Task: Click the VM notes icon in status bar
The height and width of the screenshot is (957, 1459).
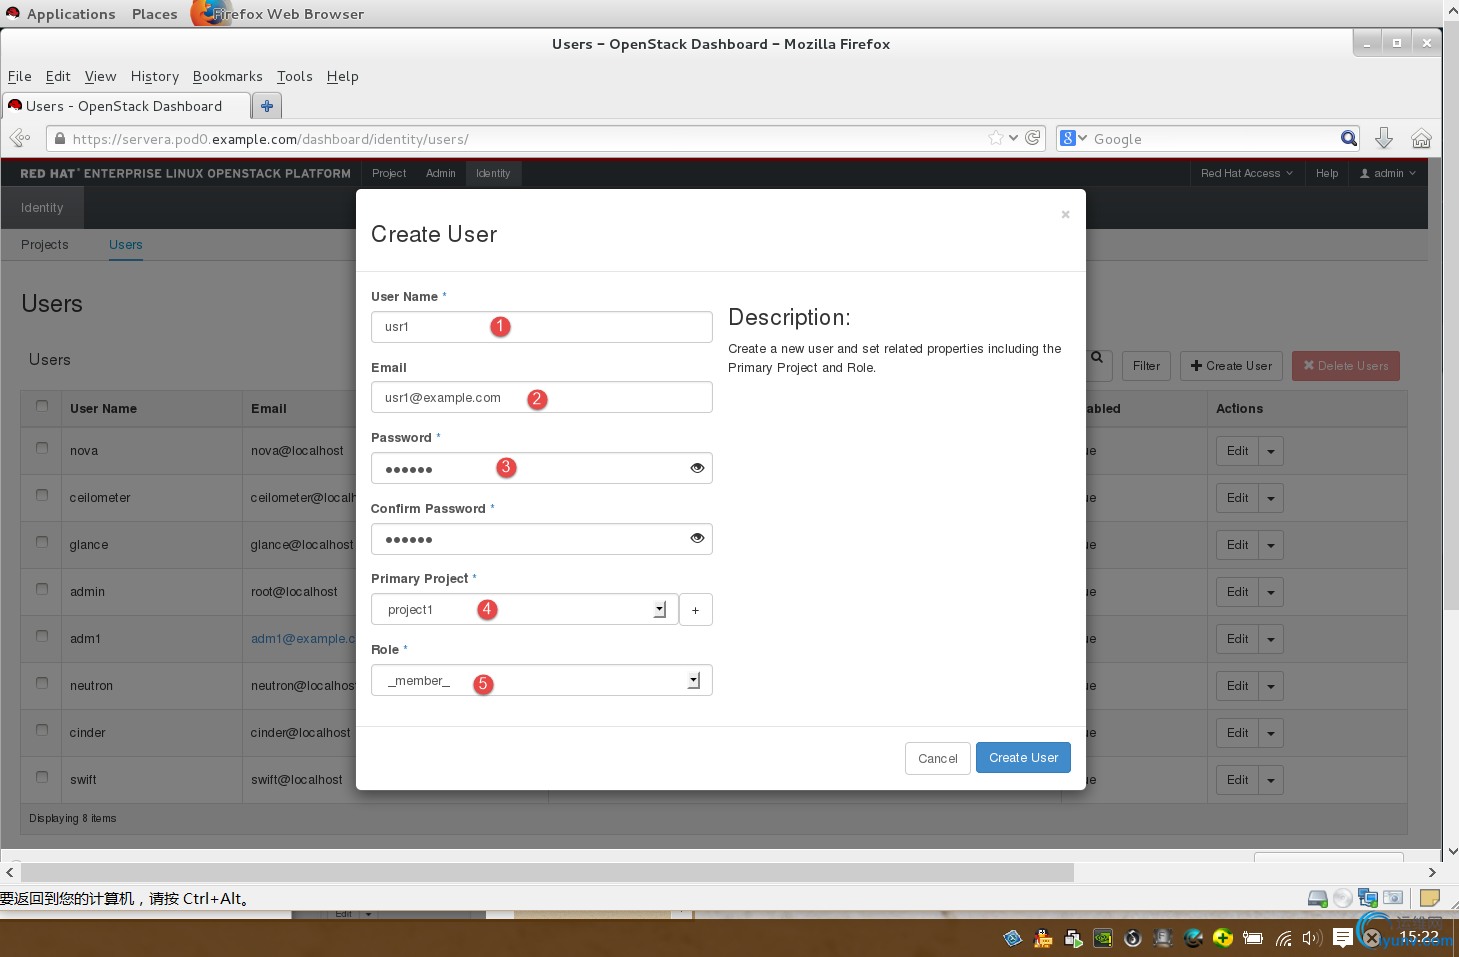Action: pyautogui.click(x=1430, y=898)
